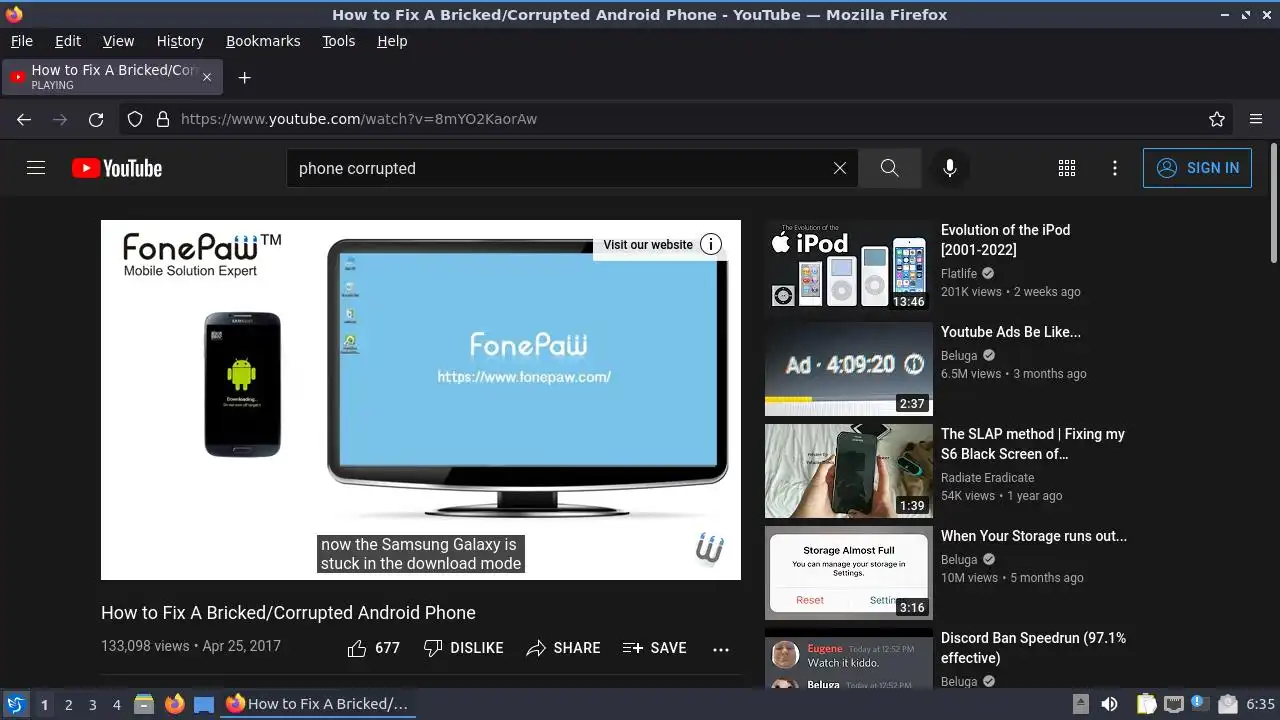Click SAVE to playlist button

tap(654, 648)
